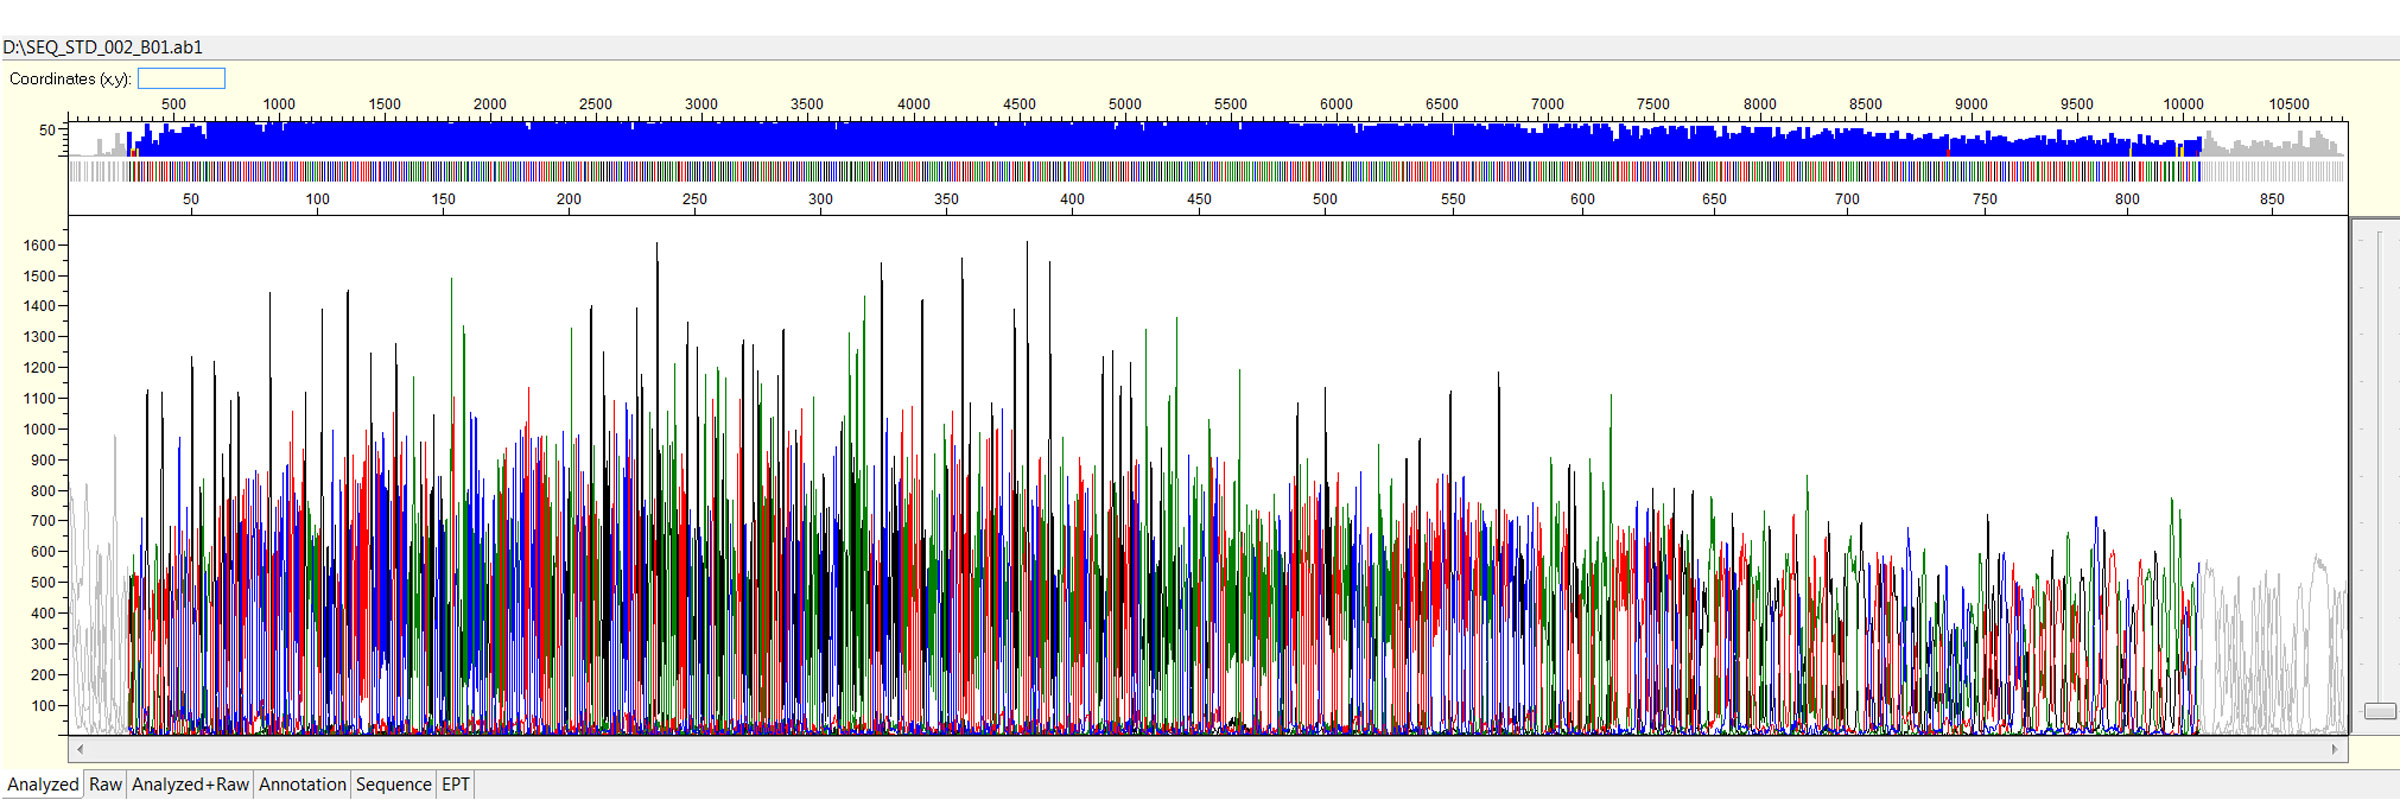Switch to the Analyzed tab
The image size is (2400, 800).
click(x=42, y=785)
